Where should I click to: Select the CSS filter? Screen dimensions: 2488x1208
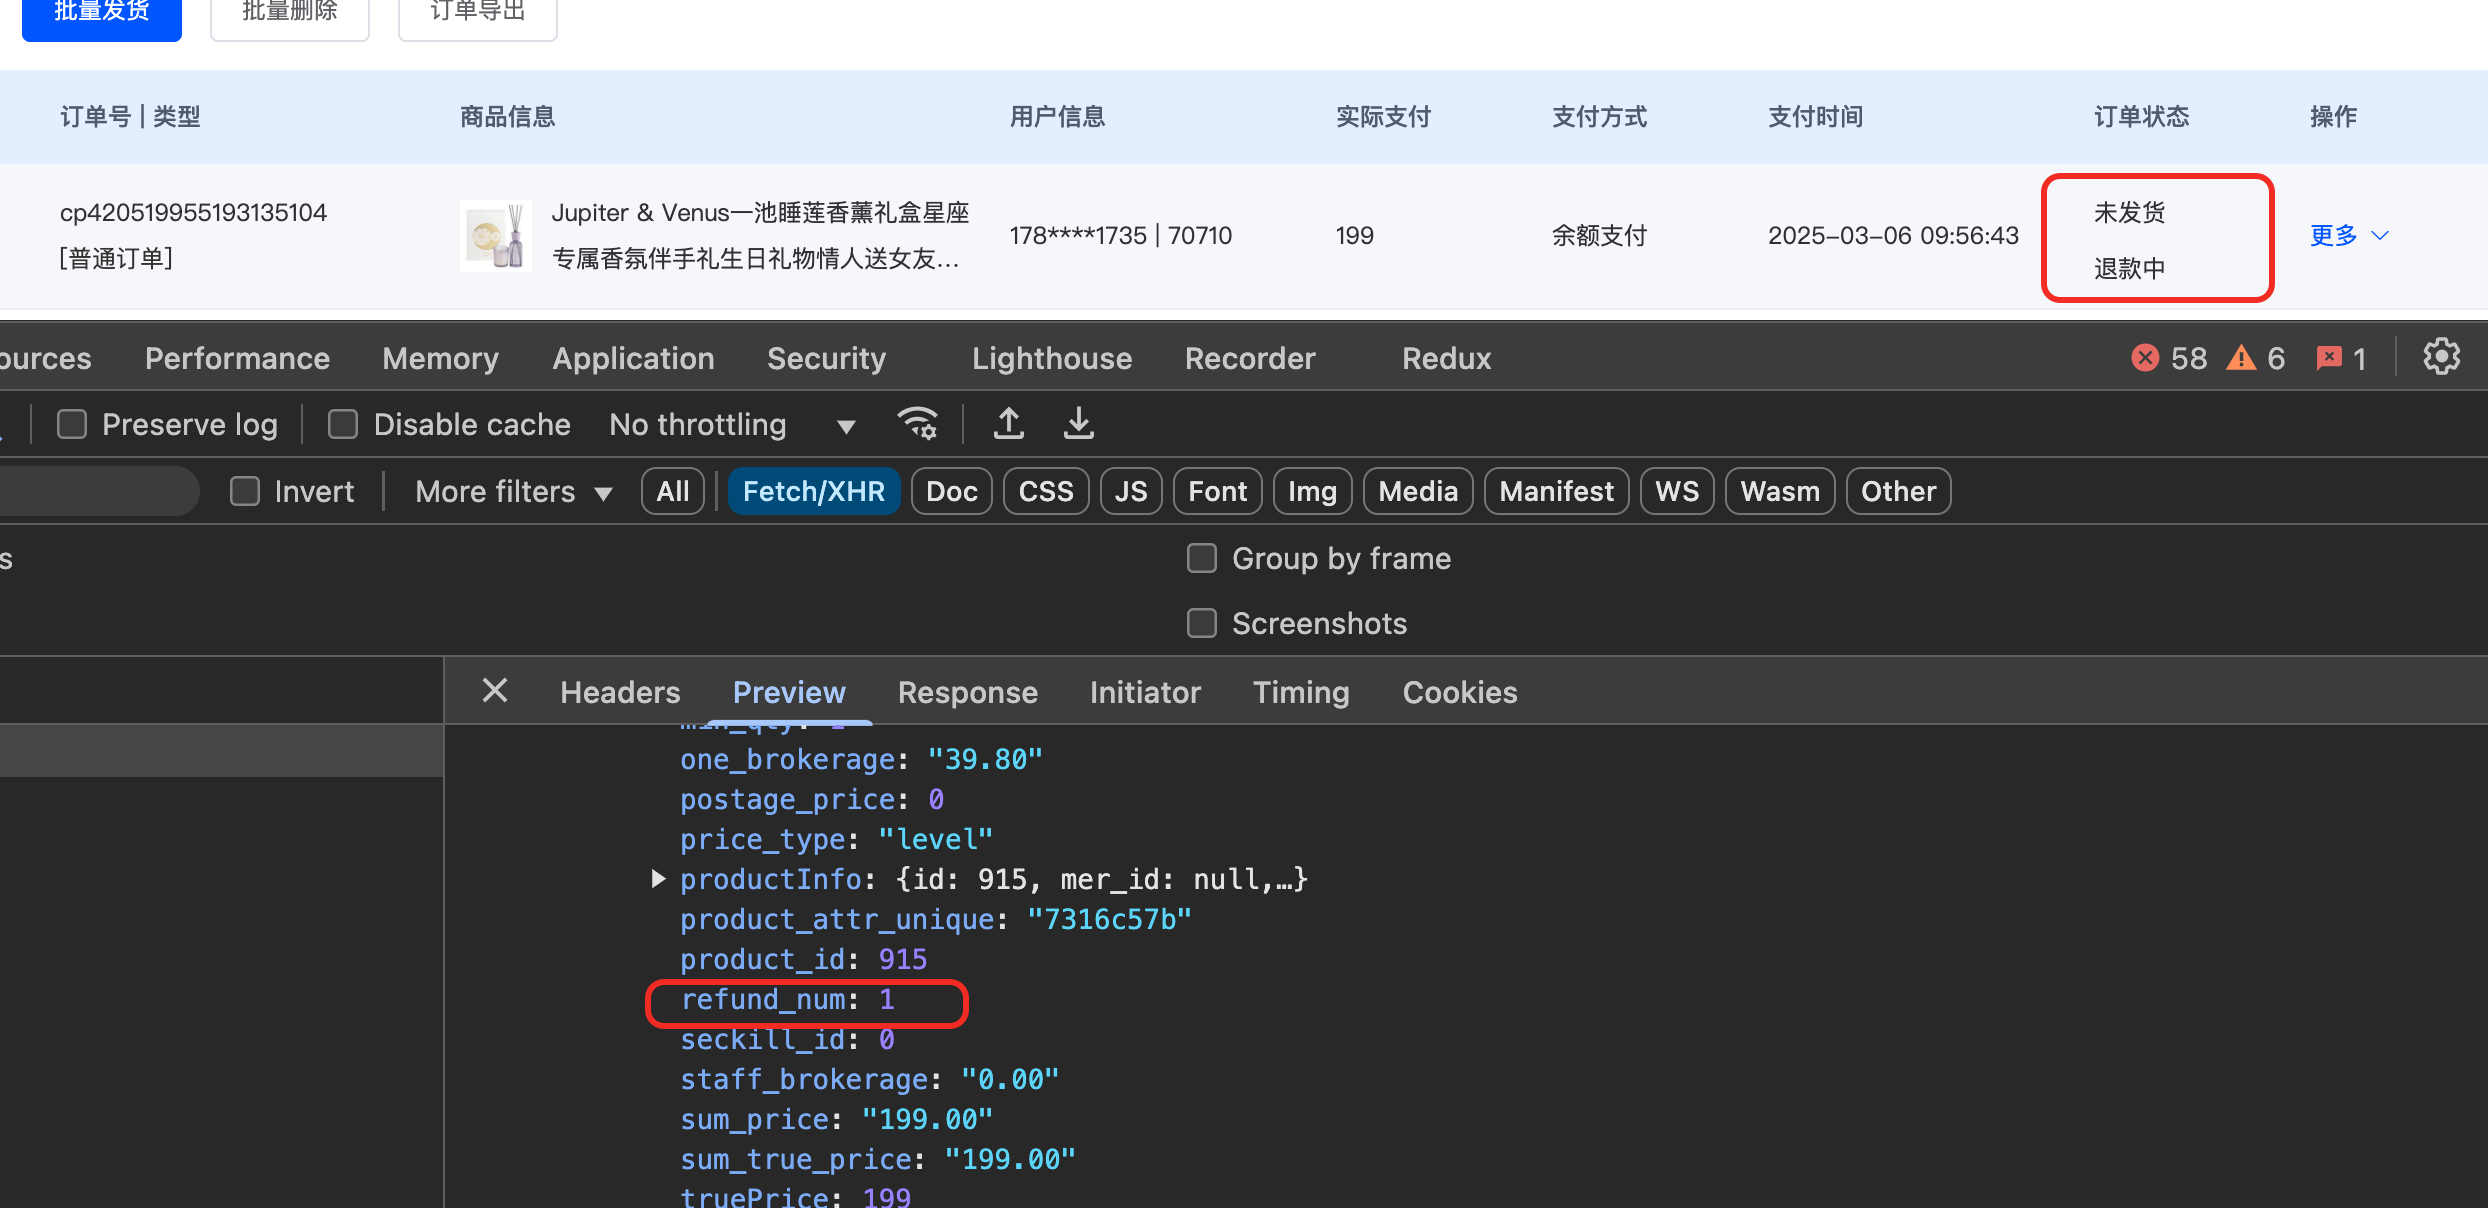pos(1046,491)
